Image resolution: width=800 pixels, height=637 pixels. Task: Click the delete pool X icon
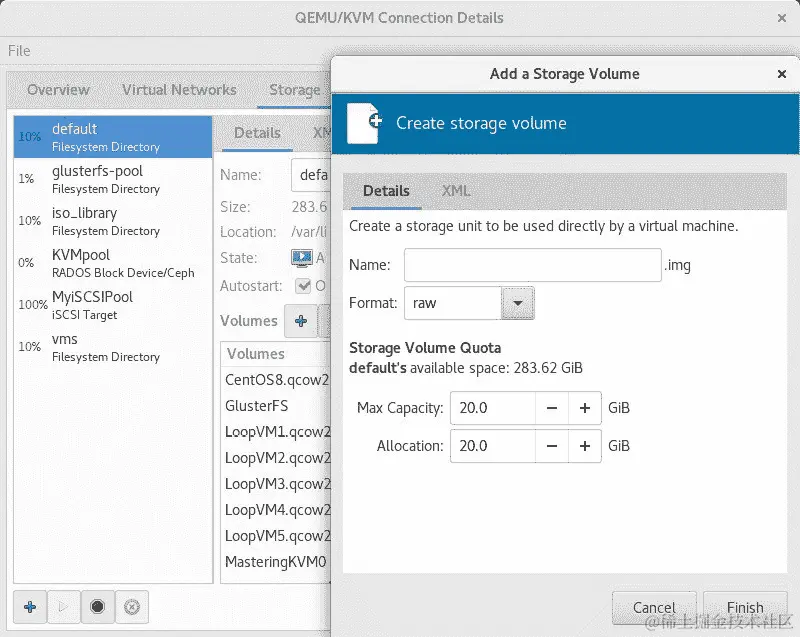[132, 607]
